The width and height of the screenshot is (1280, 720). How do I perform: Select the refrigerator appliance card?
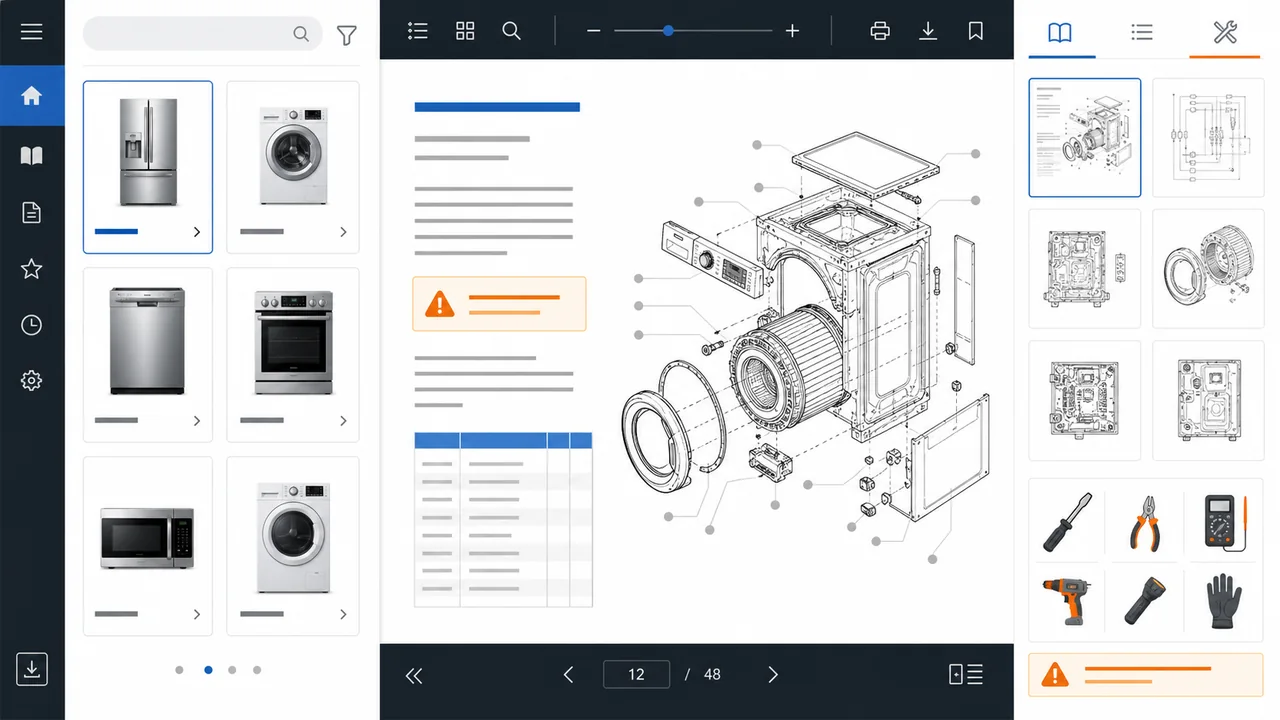(x=148, y=166)
